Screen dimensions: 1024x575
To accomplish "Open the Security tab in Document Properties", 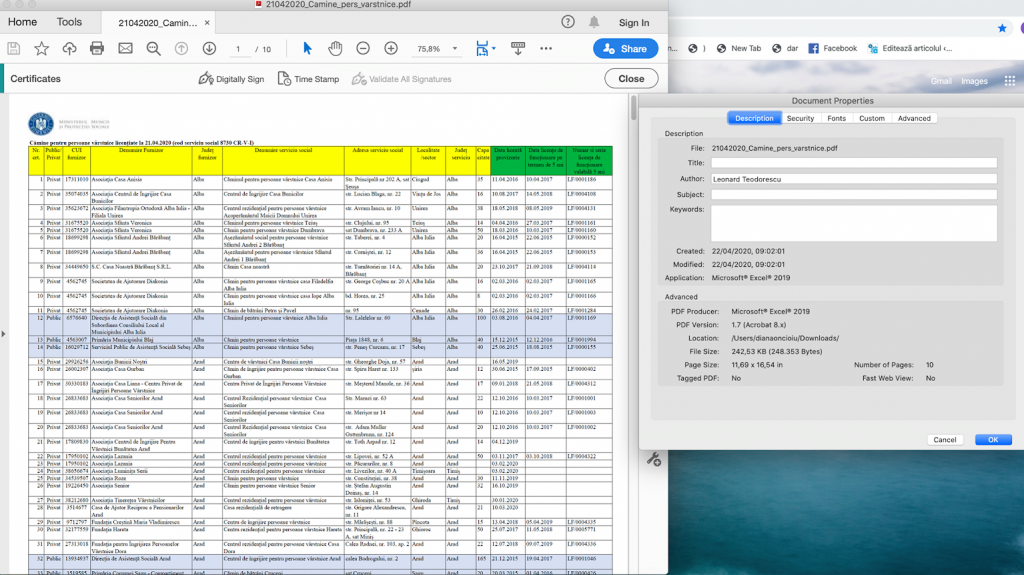I will point(800,118).
